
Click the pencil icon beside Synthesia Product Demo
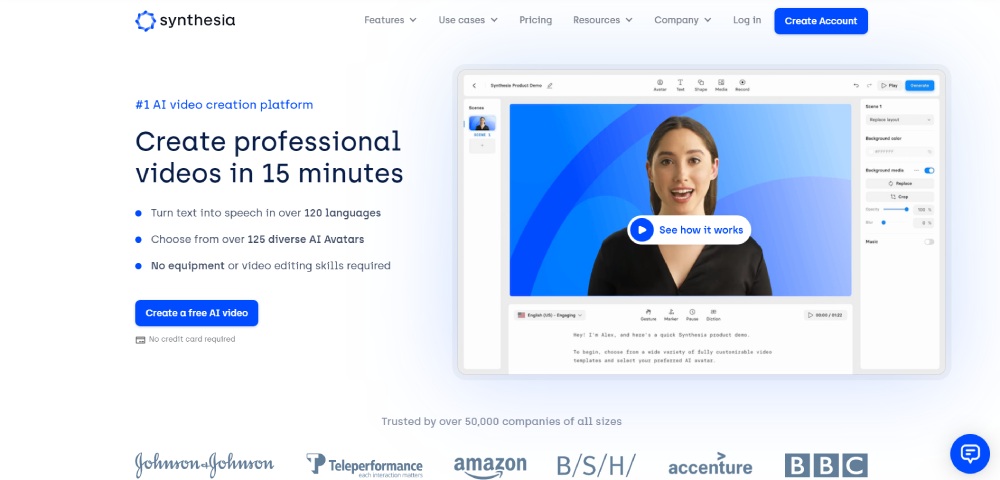click(550, 85)
